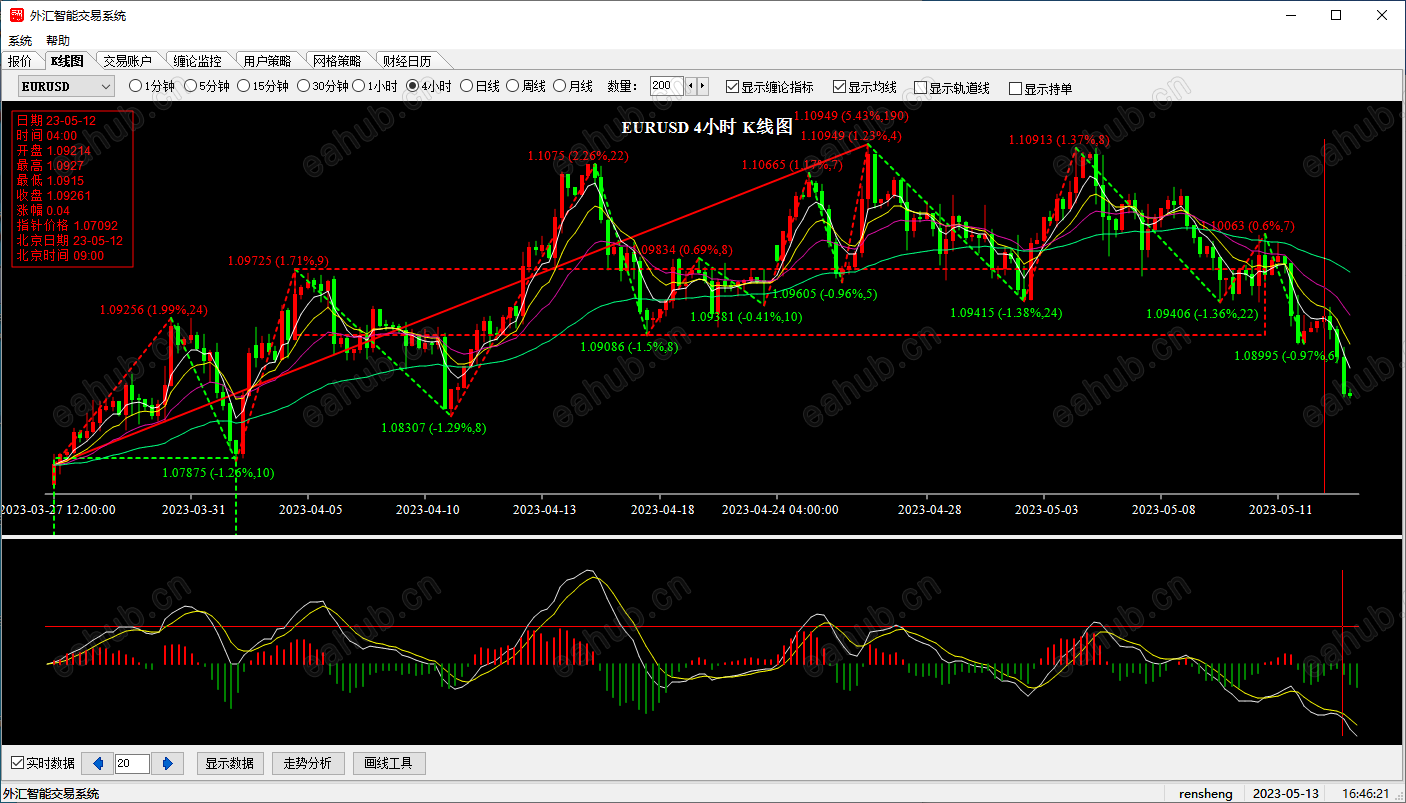The image size is (1406, 803).
Task: Decrease 数量 with the left spinner arrow
Action: 691,86
